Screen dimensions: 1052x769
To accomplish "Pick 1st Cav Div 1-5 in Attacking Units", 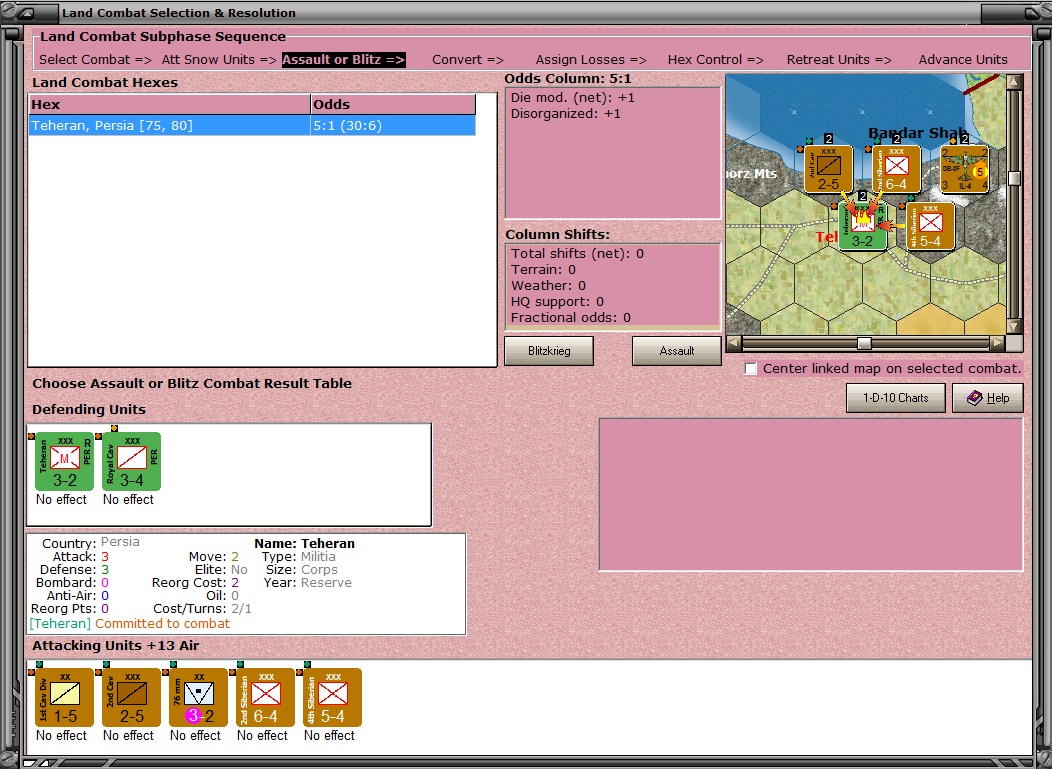I will click(x=64, y=697).
